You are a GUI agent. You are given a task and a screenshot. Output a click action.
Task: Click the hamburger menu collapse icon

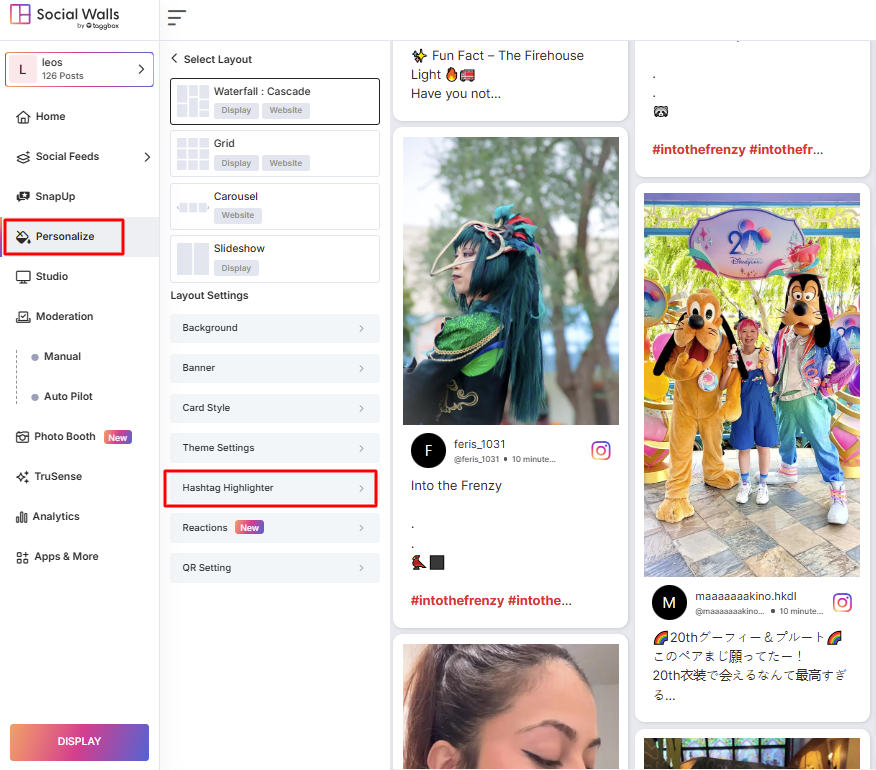point(177,18)
